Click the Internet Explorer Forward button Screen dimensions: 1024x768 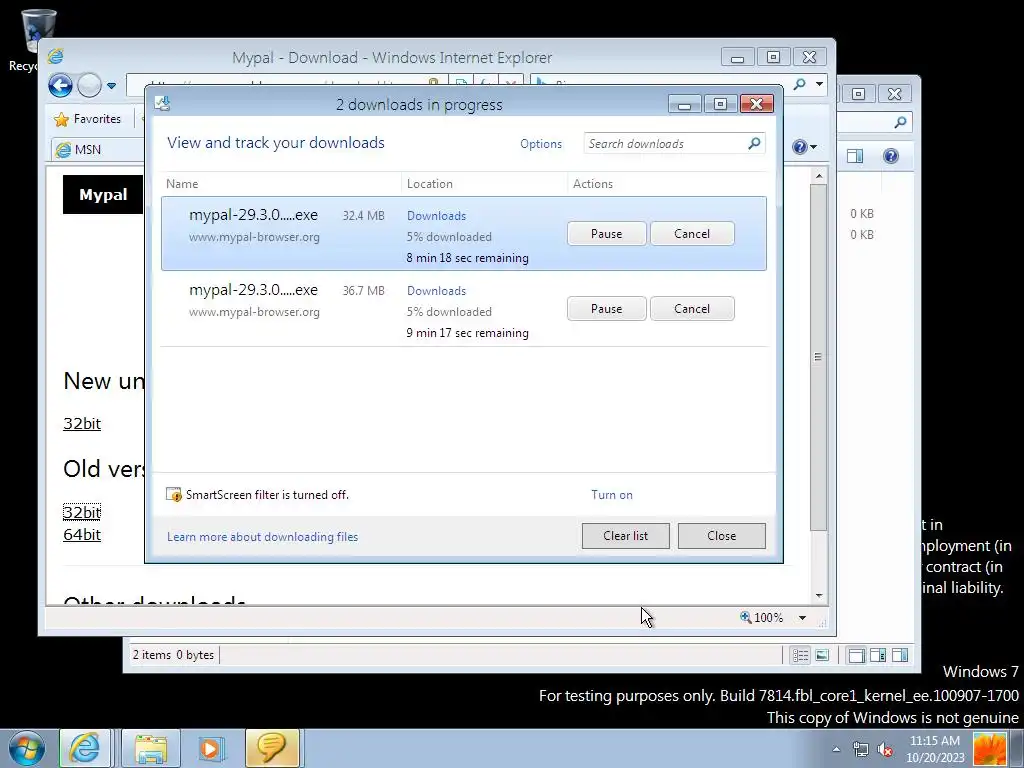[x=89, y=86]
